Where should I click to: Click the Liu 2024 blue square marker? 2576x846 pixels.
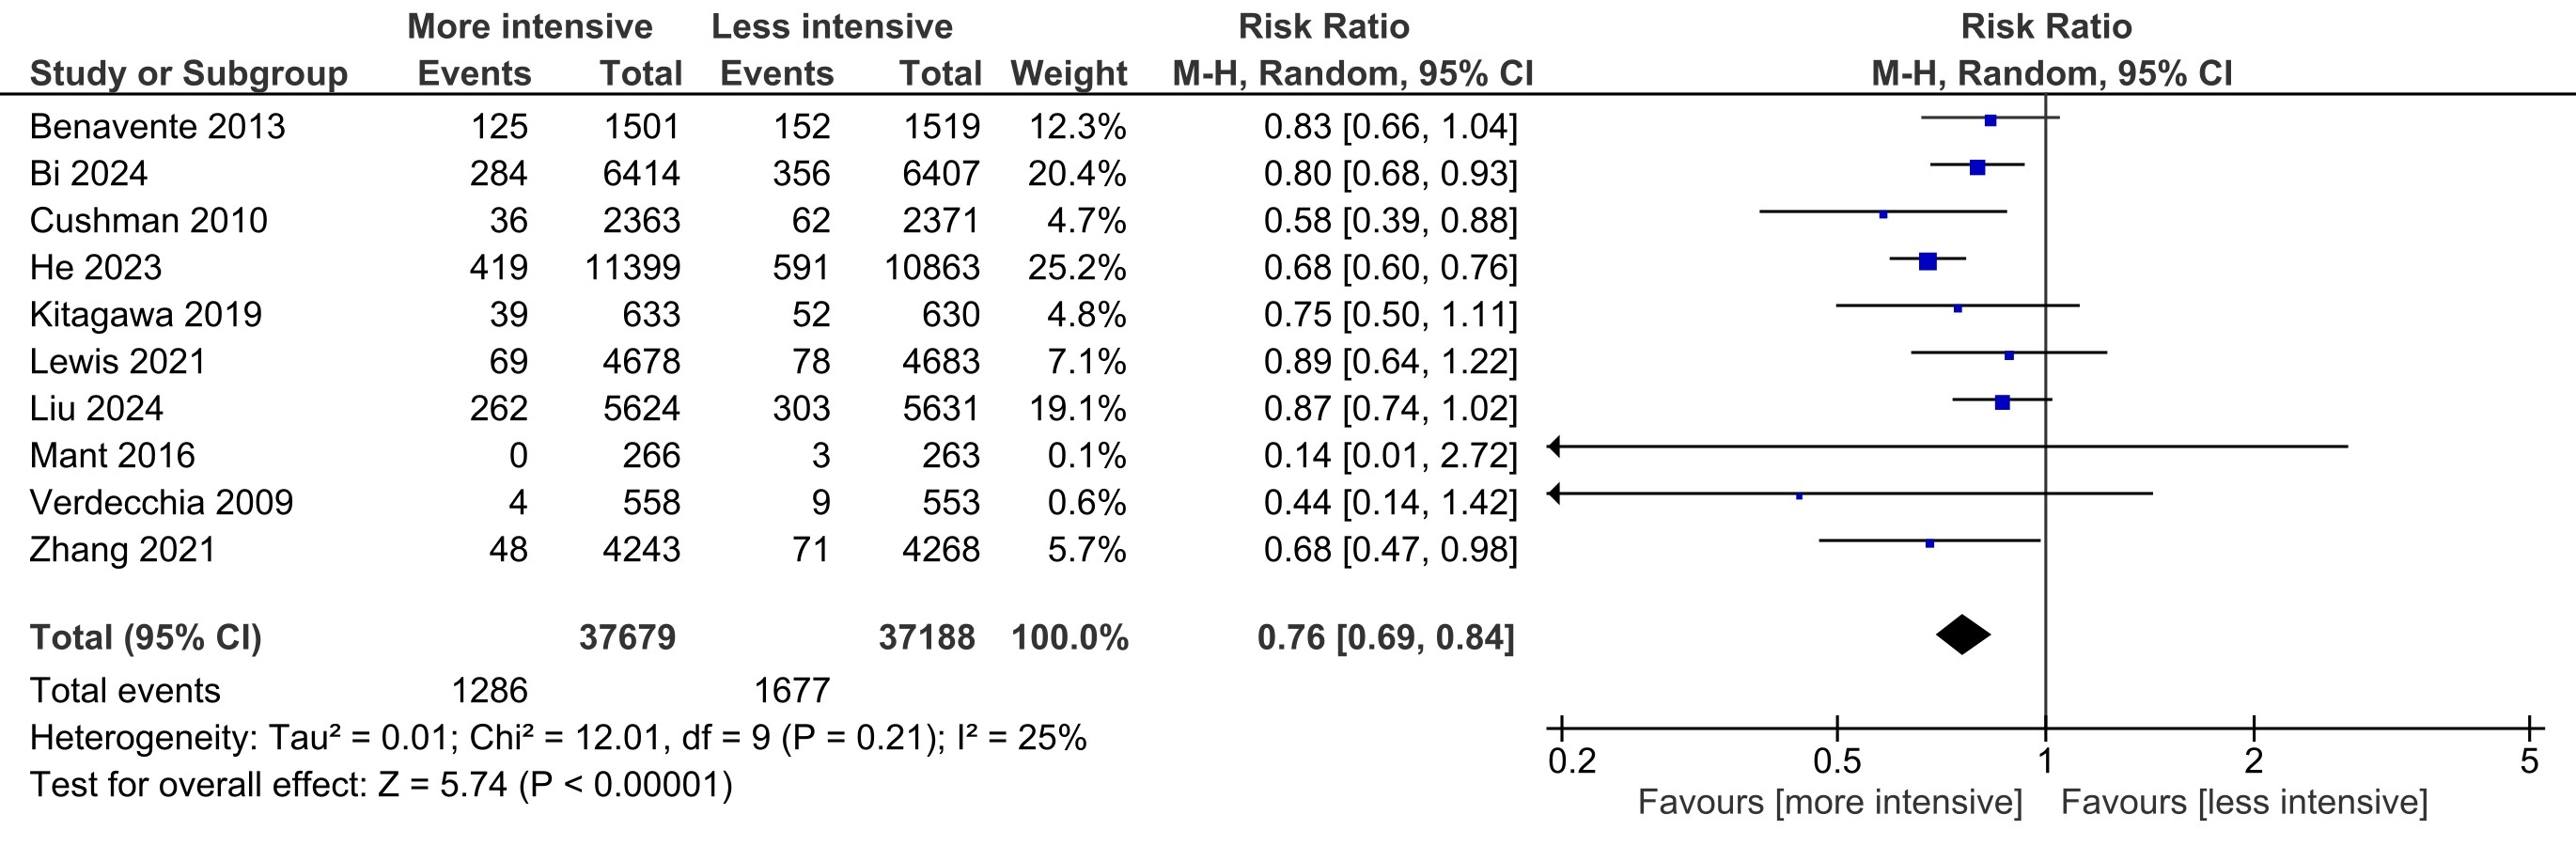click(2002, 402)
